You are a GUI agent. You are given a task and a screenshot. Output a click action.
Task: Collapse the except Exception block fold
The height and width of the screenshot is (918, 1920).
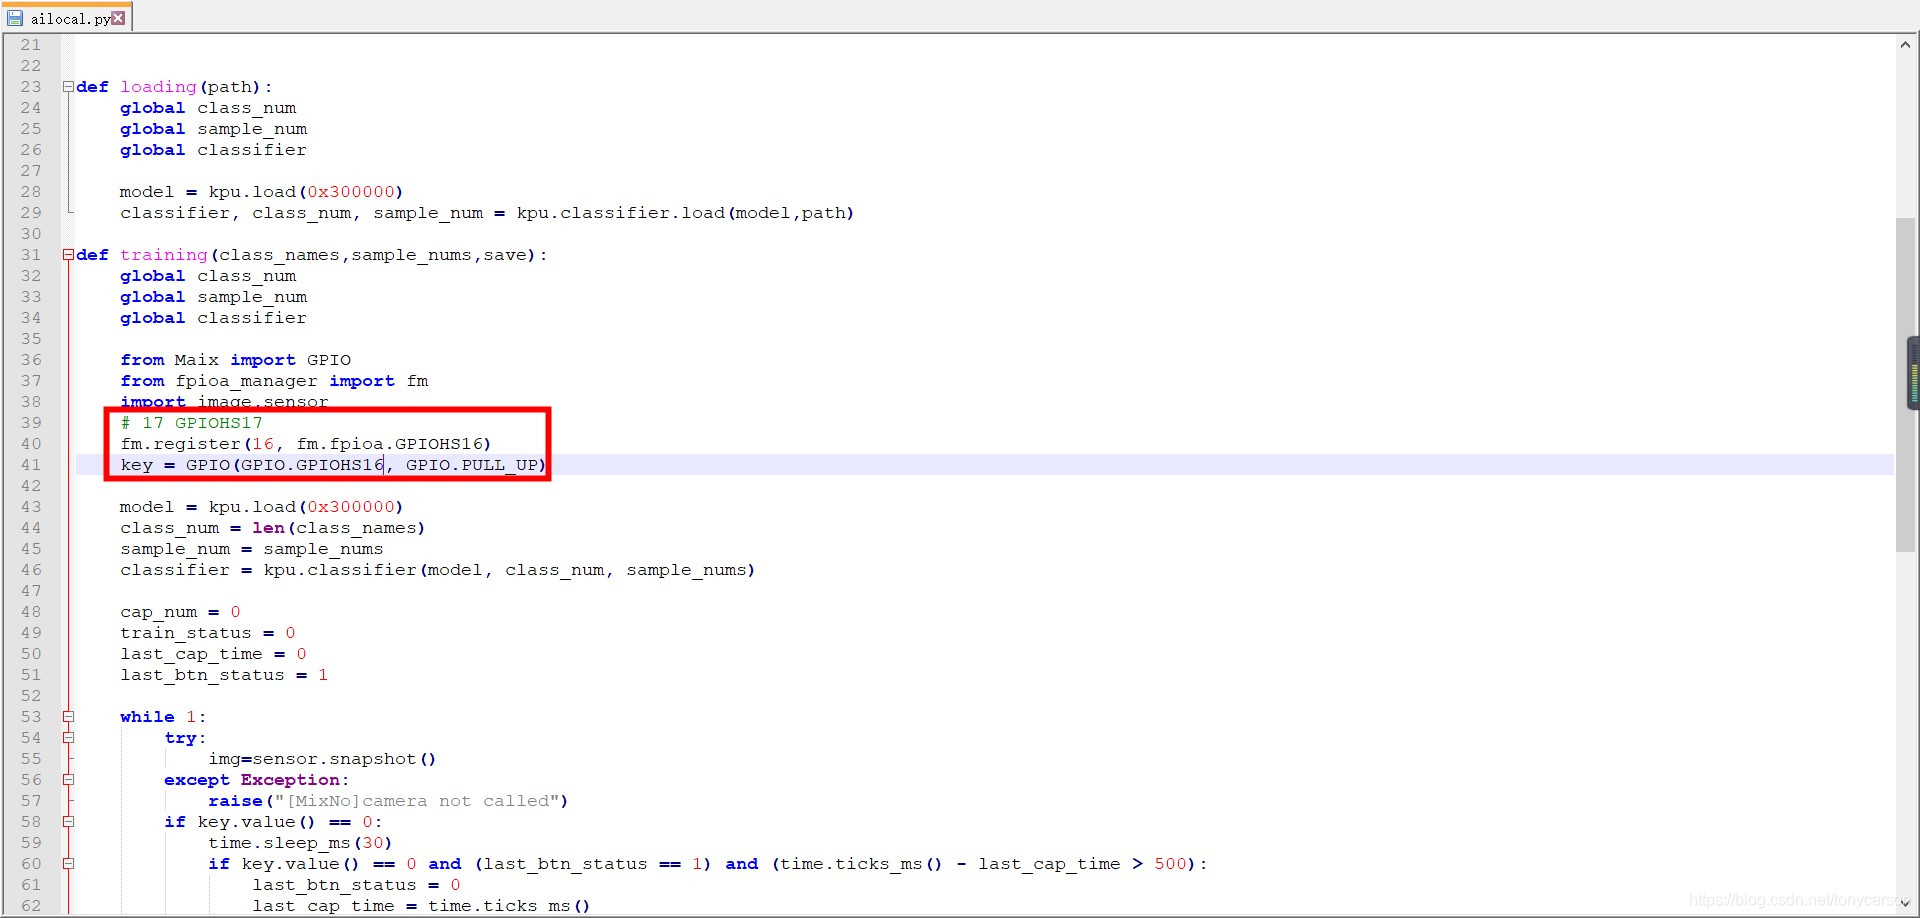click(x=68, y=780)
